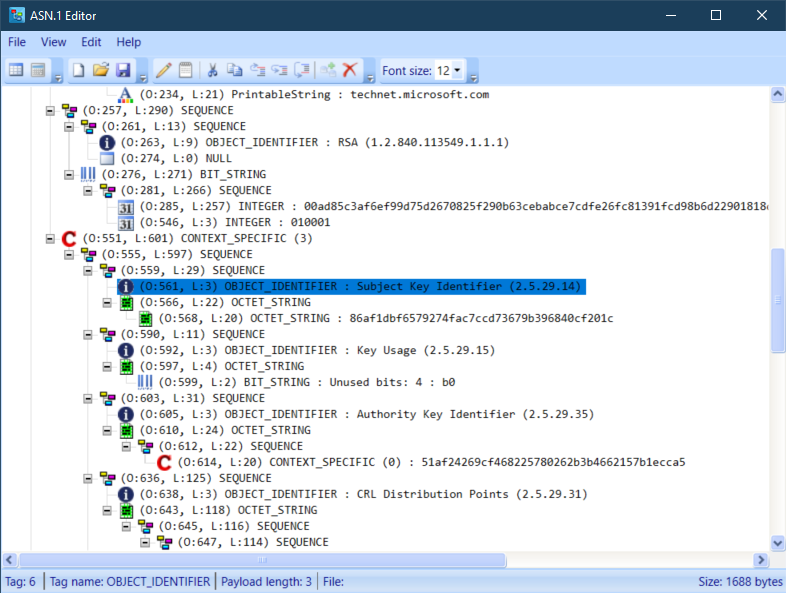Open the Help menu

[x=128, y=42]
